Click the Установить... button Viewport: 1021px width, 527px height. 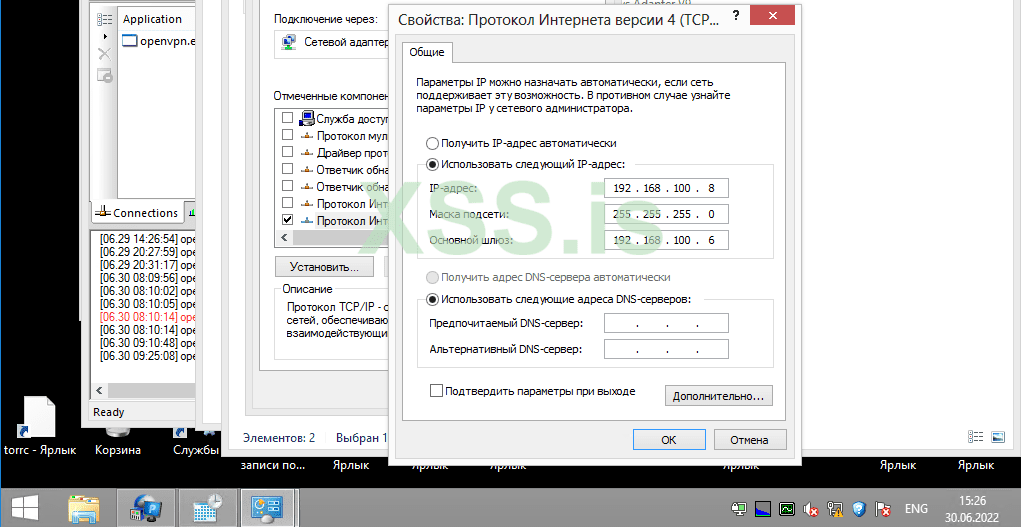pyautogui.click(x=324, y=267)
